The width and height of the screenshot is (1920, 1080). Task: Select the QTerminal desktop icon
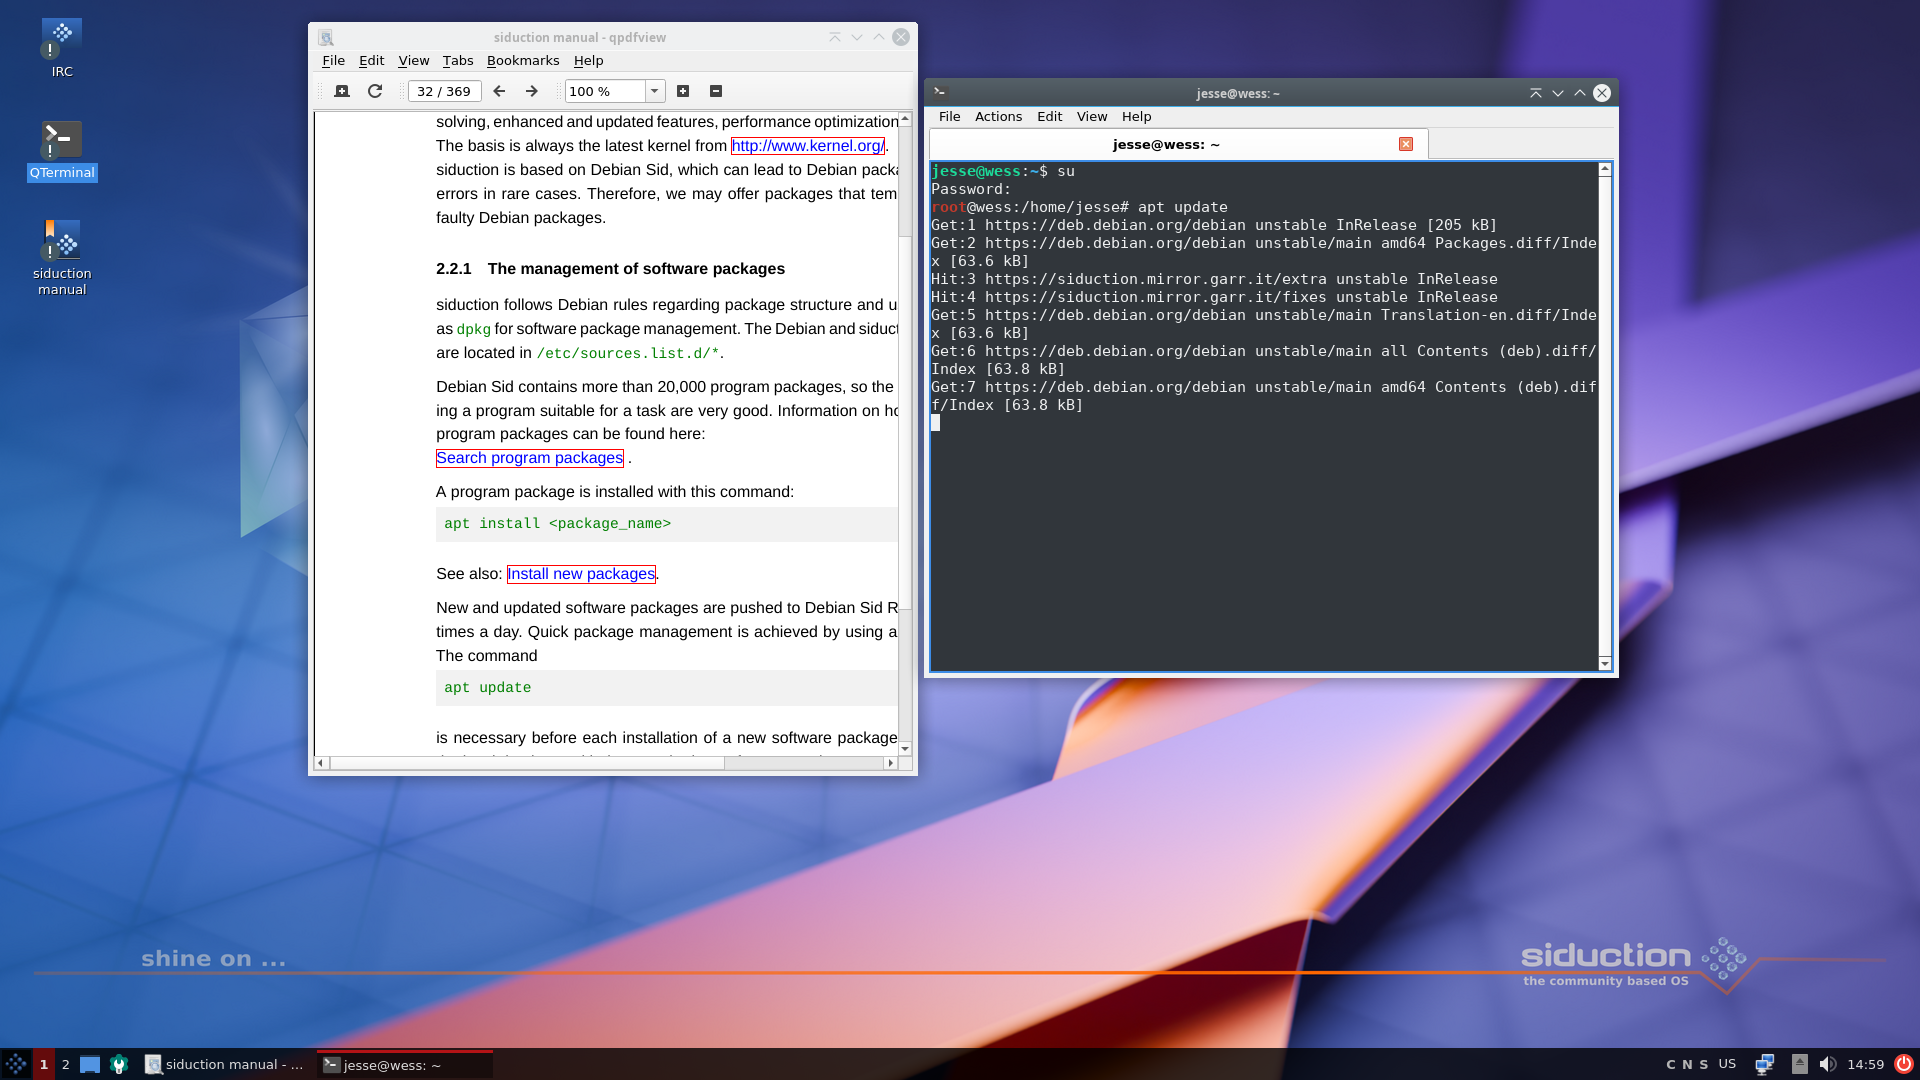[x=62, y=150]
